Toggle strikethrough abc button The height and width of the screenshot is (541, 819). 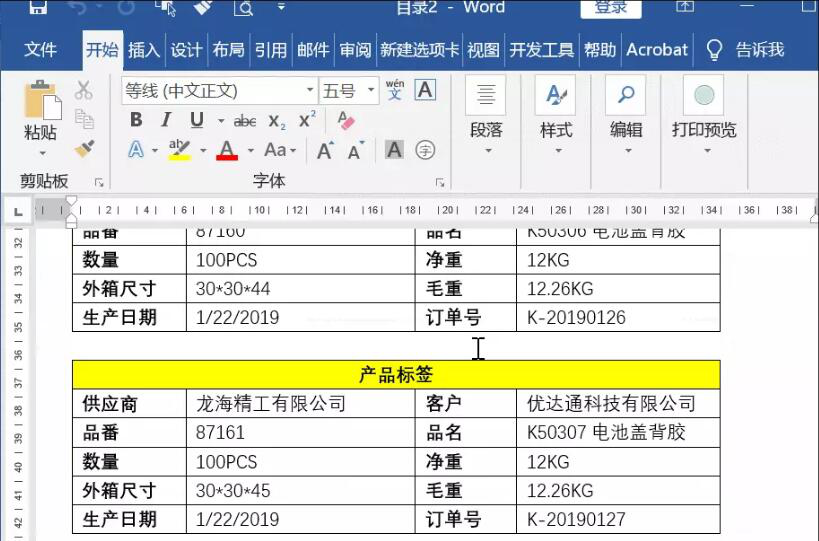point(244,122)
